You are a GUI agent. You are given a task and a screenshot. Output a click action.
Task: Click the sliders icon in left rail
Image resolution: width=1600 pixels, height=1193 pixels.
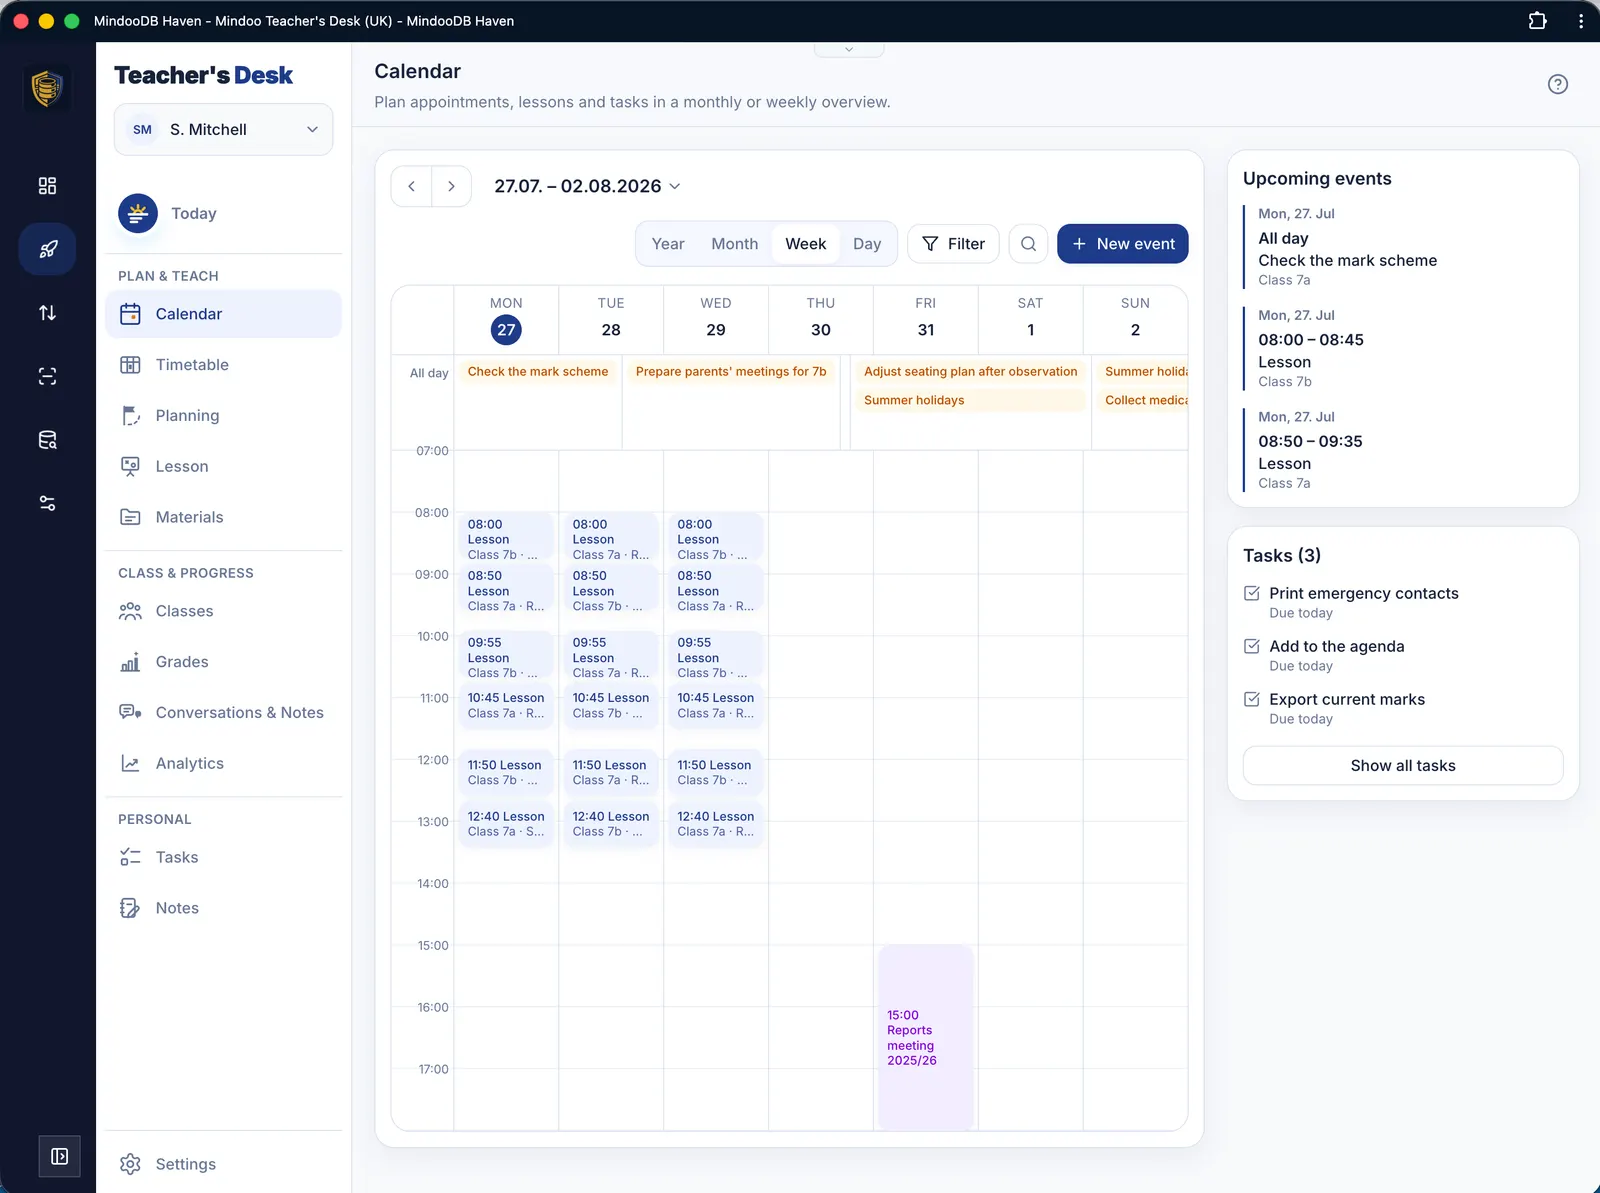47,503
